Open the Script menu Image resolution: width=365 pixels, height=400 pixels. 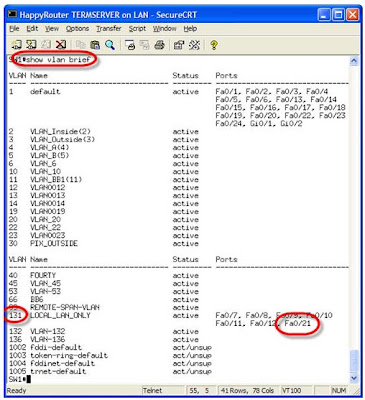(137, 29)
